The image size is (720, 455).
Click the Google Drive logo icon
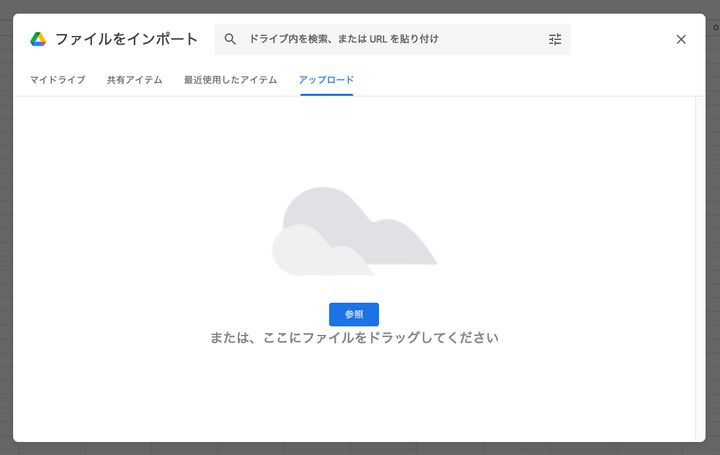(x=38, y=39)
